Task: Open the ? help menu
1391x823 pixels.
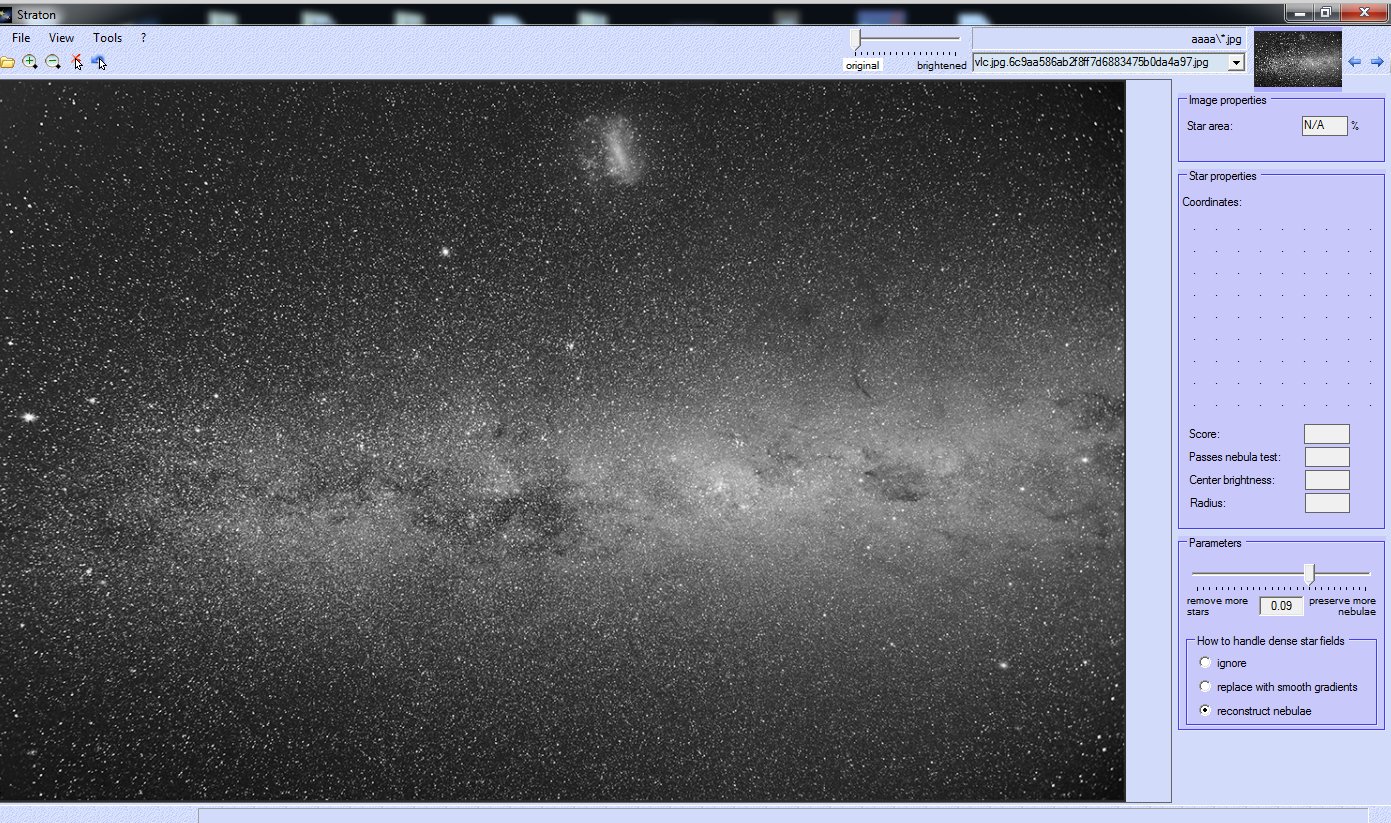Action: click(143, 38)
